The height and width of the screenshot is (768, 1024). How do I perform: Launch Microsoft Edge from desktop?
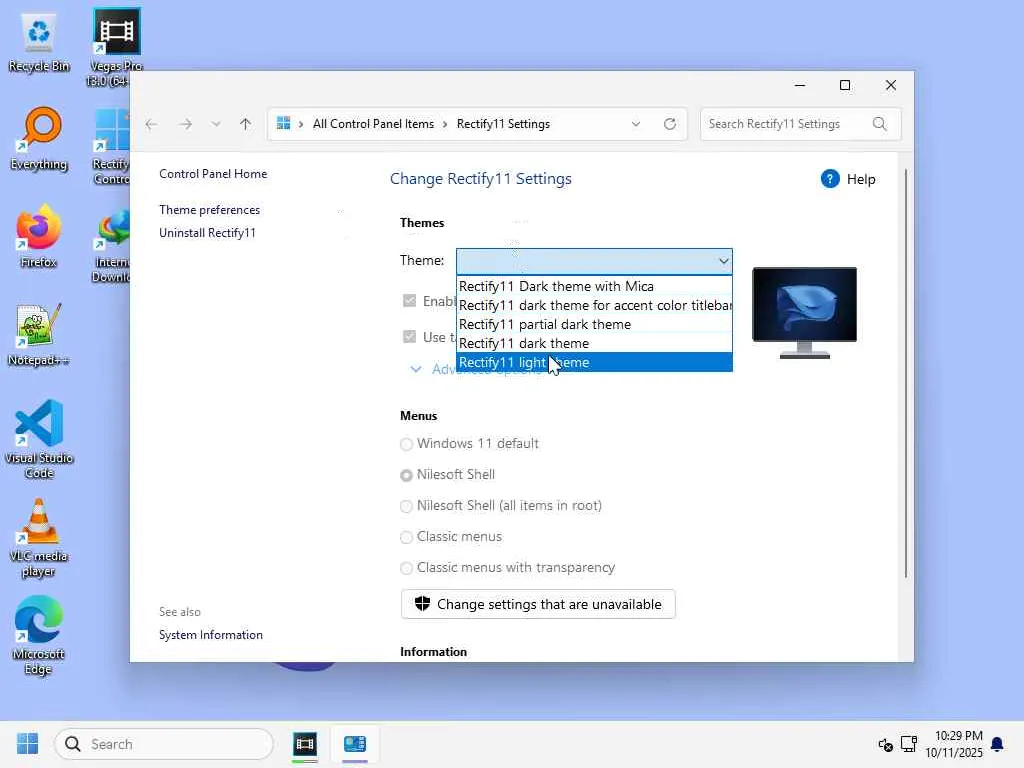(x=39, y=635)
